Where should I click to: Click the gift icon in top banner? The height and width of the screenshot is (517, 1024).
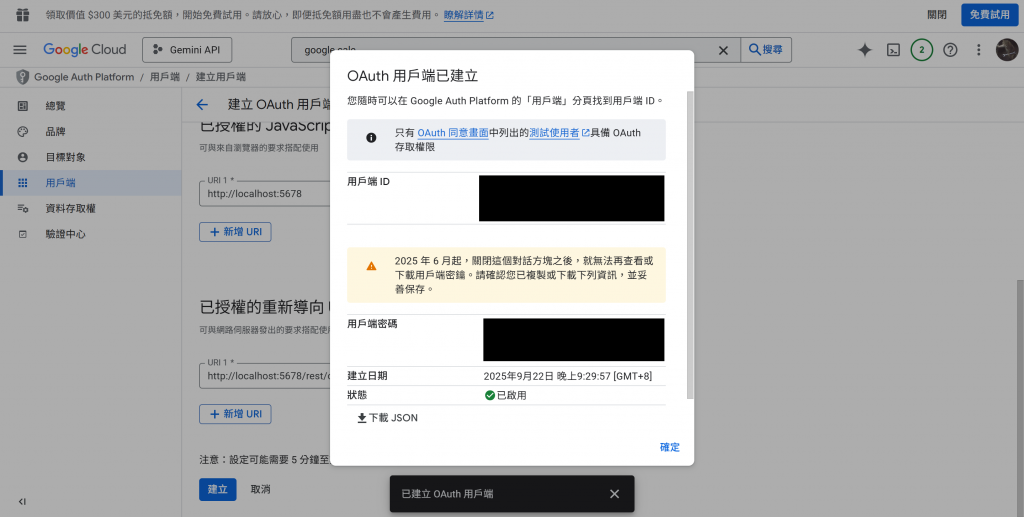tap(22, 14)
